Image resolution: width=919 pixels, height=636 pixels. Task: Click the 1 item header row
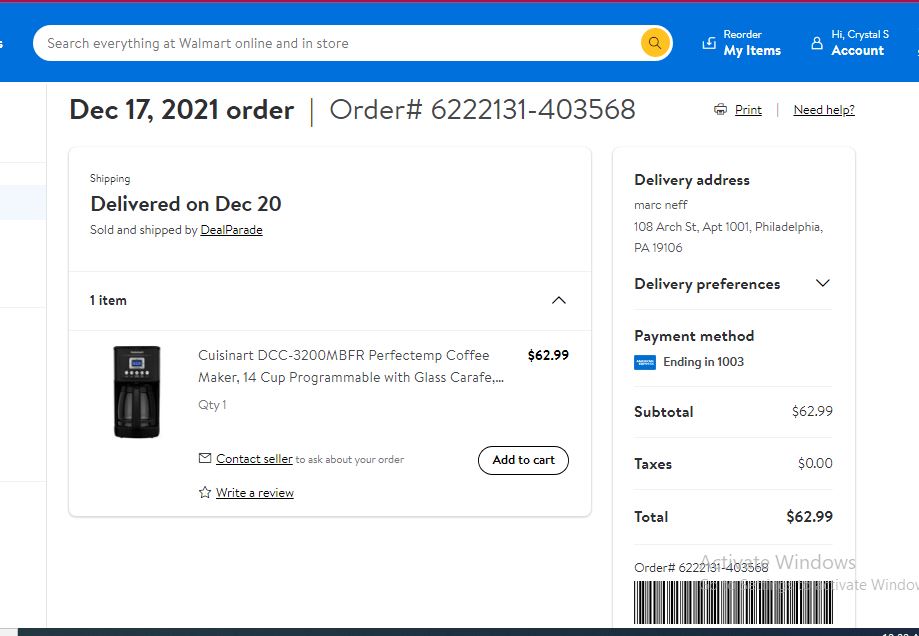(330, 301)
